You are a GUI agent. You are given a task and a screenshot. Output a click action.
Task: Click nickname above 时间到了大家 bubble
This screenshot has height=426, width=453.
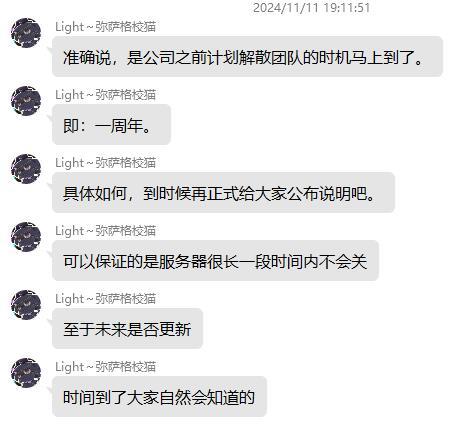tap(105, 367)
